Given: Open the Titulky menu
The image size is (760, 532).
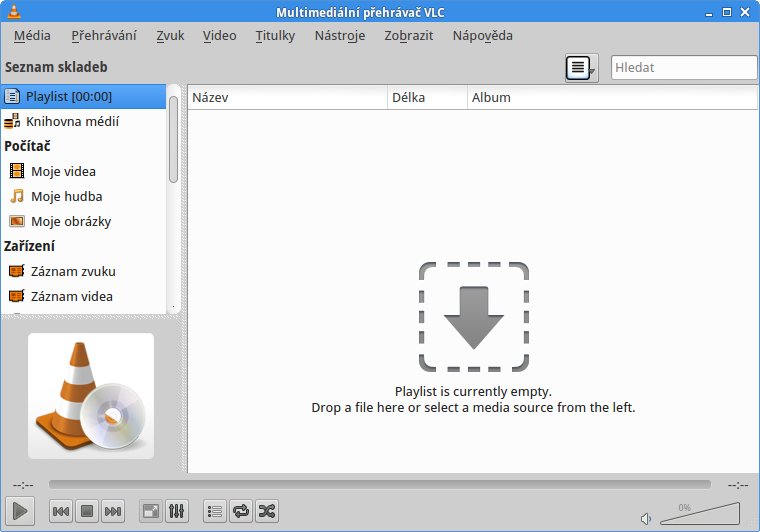Looking at the screenshot, I should click(275, 36).
